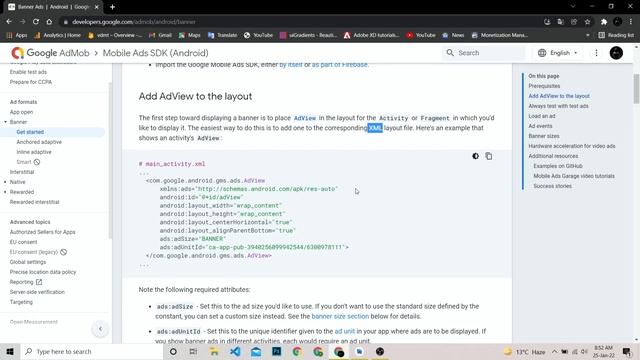Open EU consent in the sidebar
640x360 pixels.
23,242
